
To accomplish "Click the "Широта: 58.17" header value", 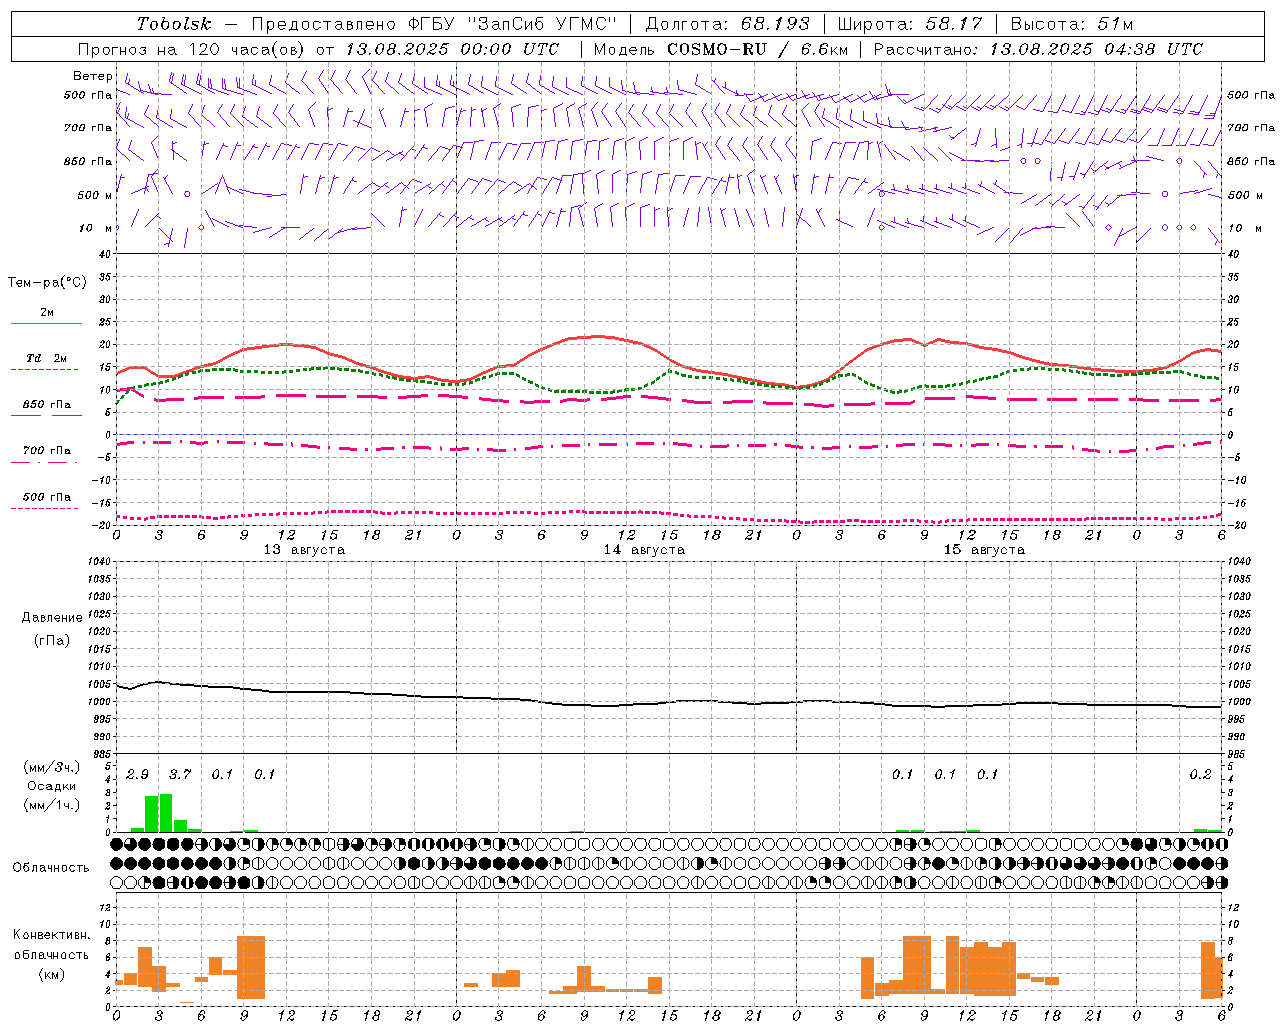I will tap(910, 24).
